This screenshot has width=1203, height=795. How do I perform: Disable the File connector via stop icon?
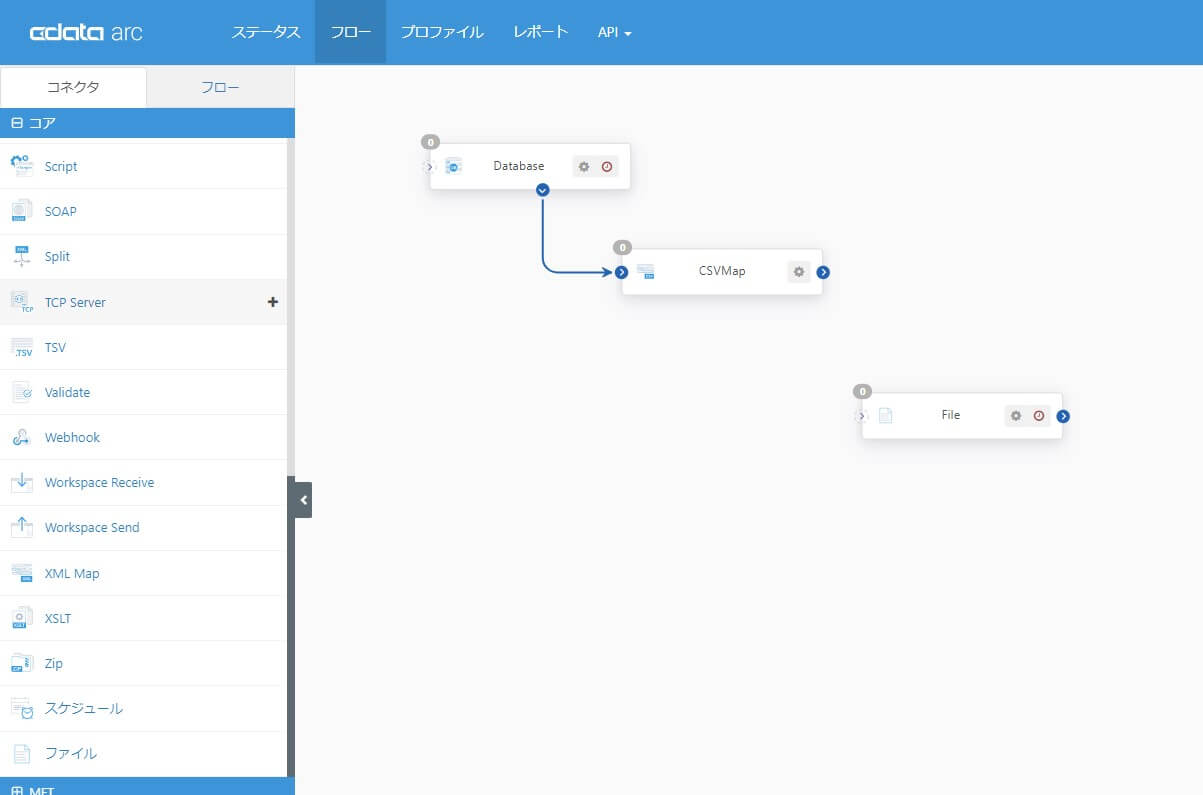coord(1040,415)
